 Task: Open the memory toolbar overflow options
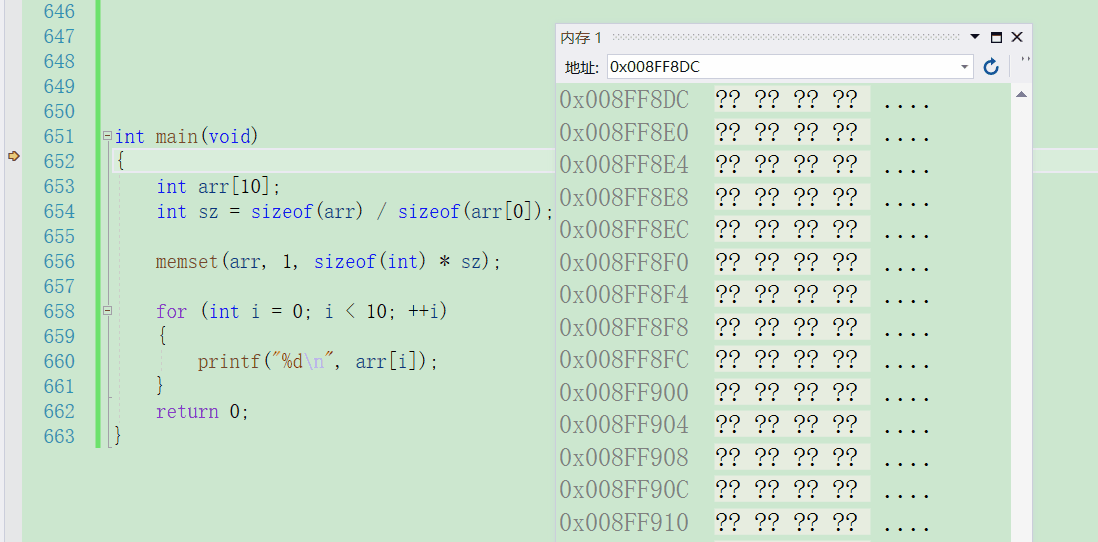click(x=1025, y=60)
